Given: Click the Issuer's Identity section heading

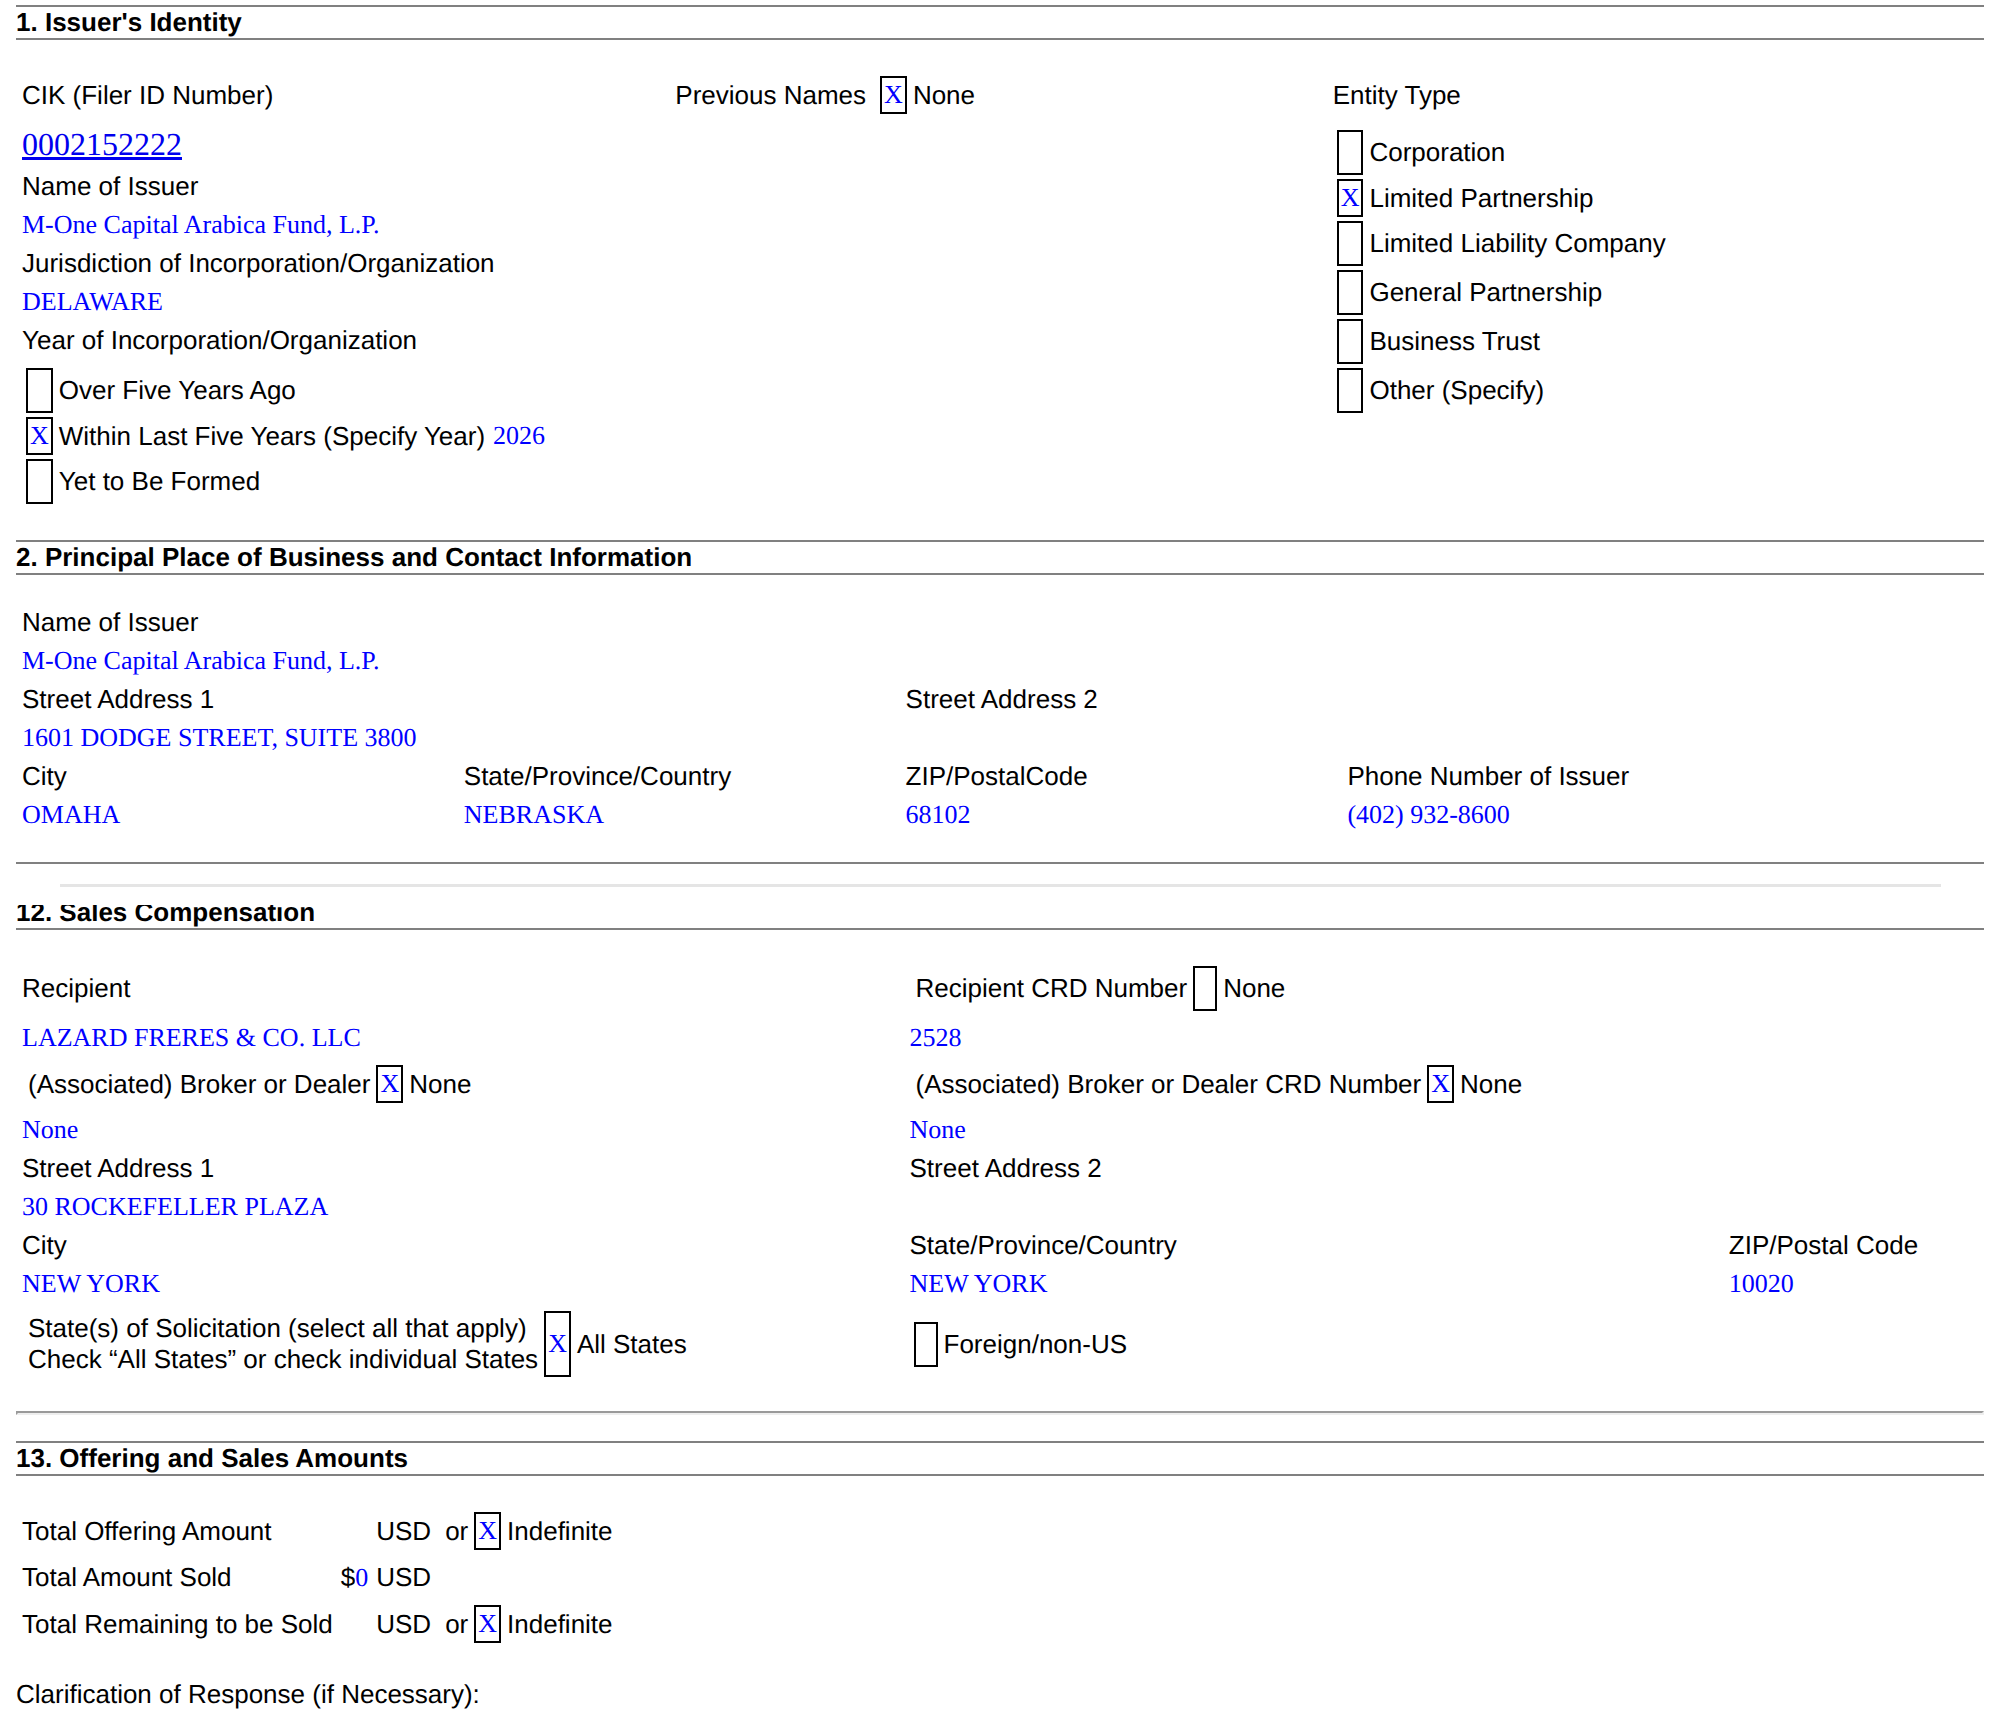Looking at the screenshot, I should pos(129,22).
